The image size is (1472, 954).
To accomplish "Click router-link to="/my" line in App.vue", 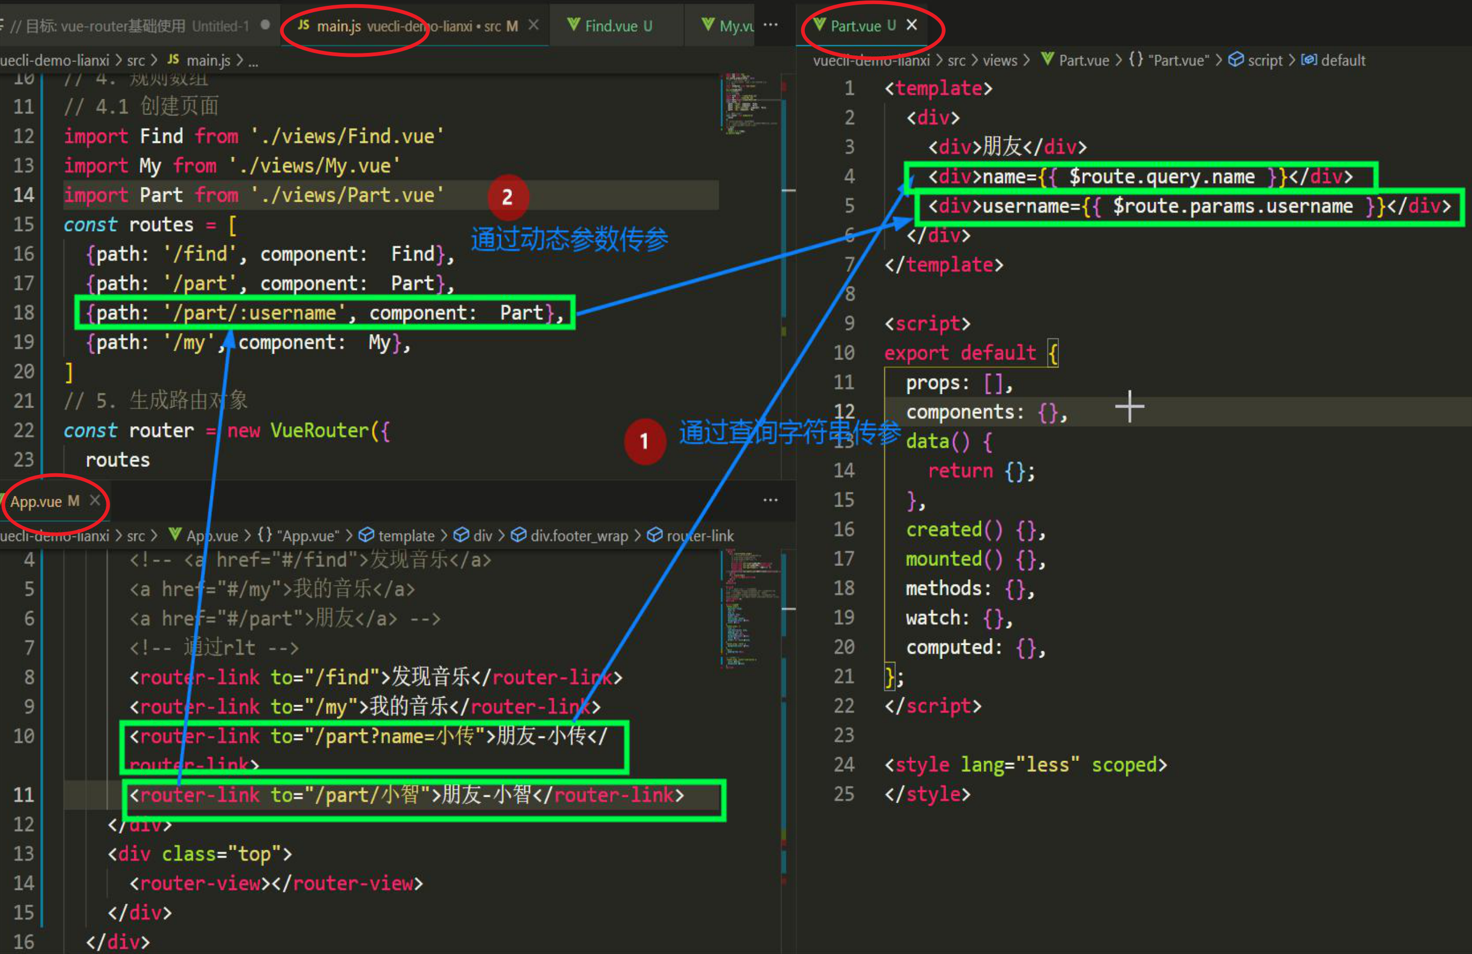I will coord(365,707).
